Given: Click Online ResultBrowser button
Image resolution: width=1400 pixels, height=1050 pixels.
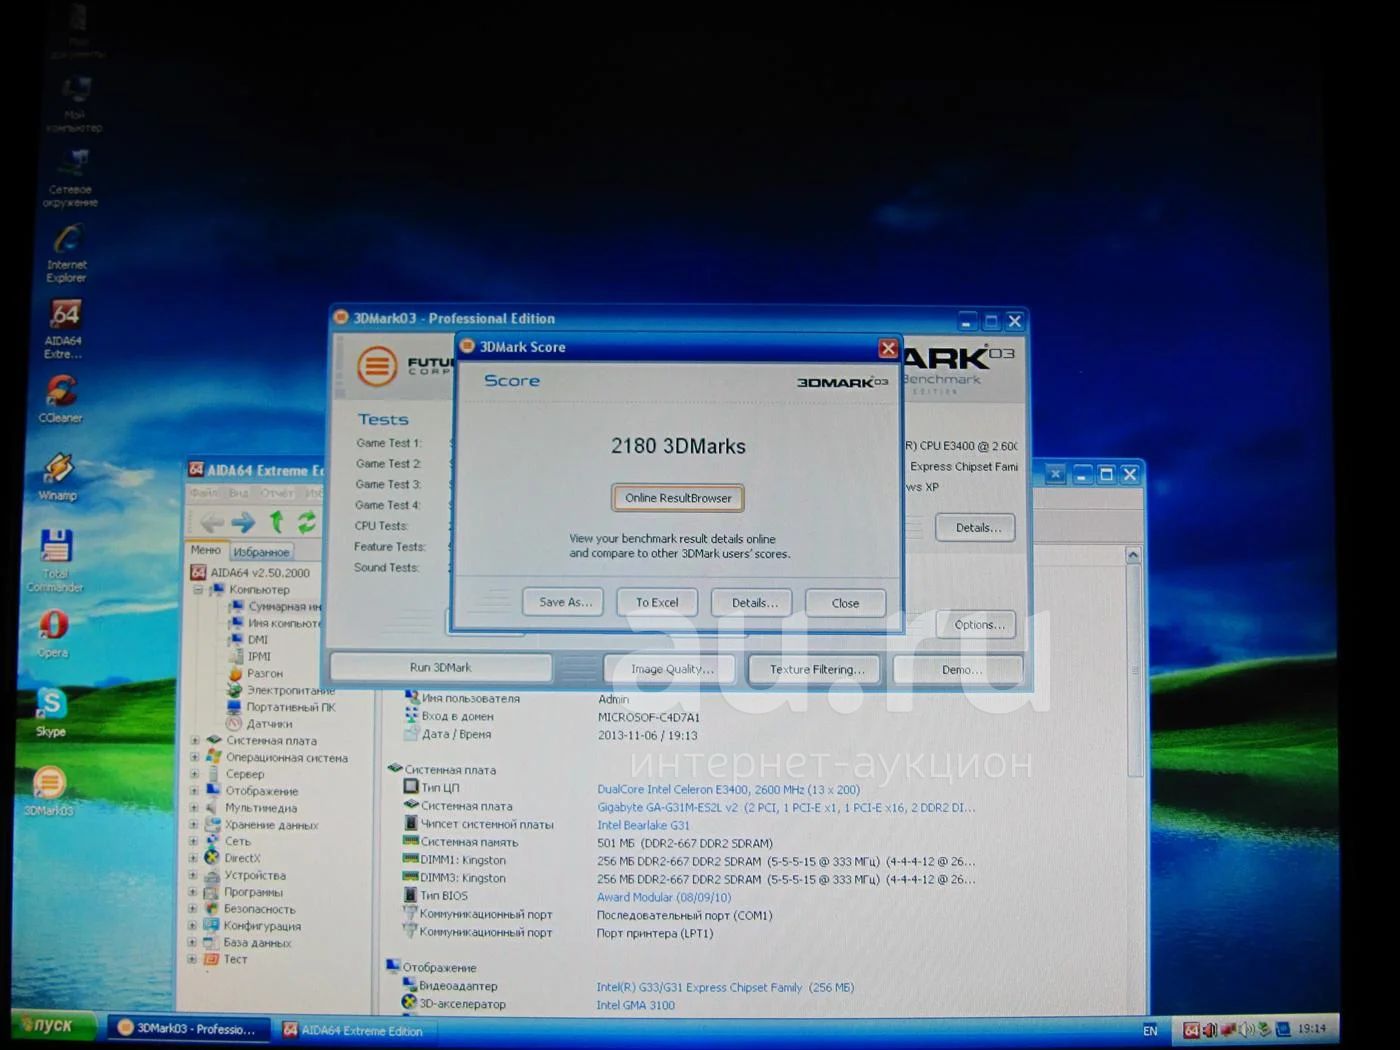Looking at the screenshot, I should (678, 498).
